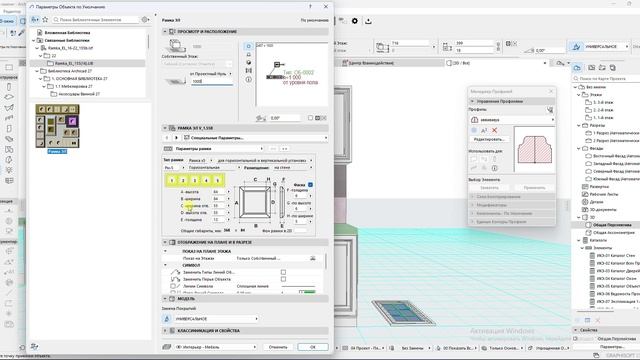
Task: Click the delete profile red X icon
Action: pyautogui.click(x=494, y=130)
